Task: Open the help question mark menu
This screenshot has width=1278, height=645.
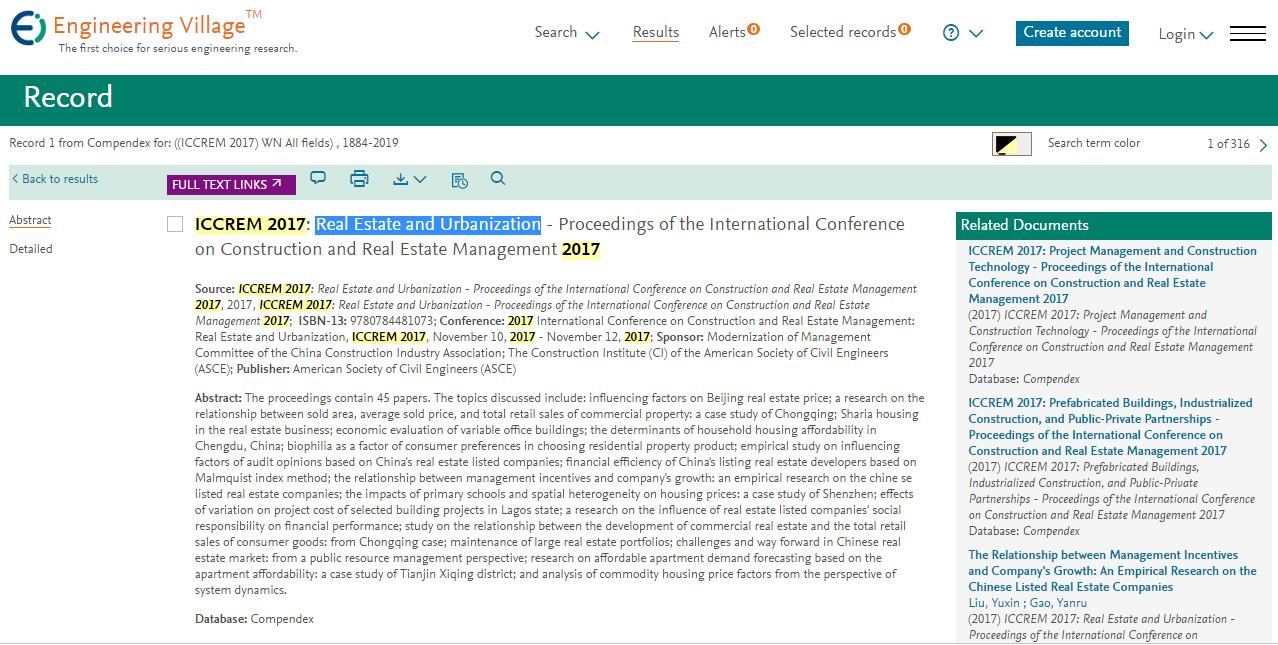Action: point(963,33)
